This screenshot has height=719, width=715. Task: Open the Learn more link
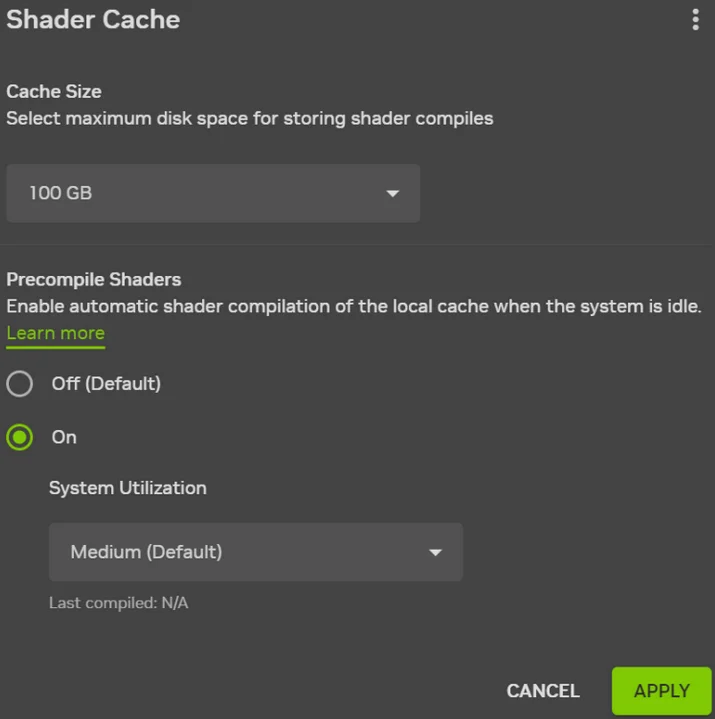[55, 333]
